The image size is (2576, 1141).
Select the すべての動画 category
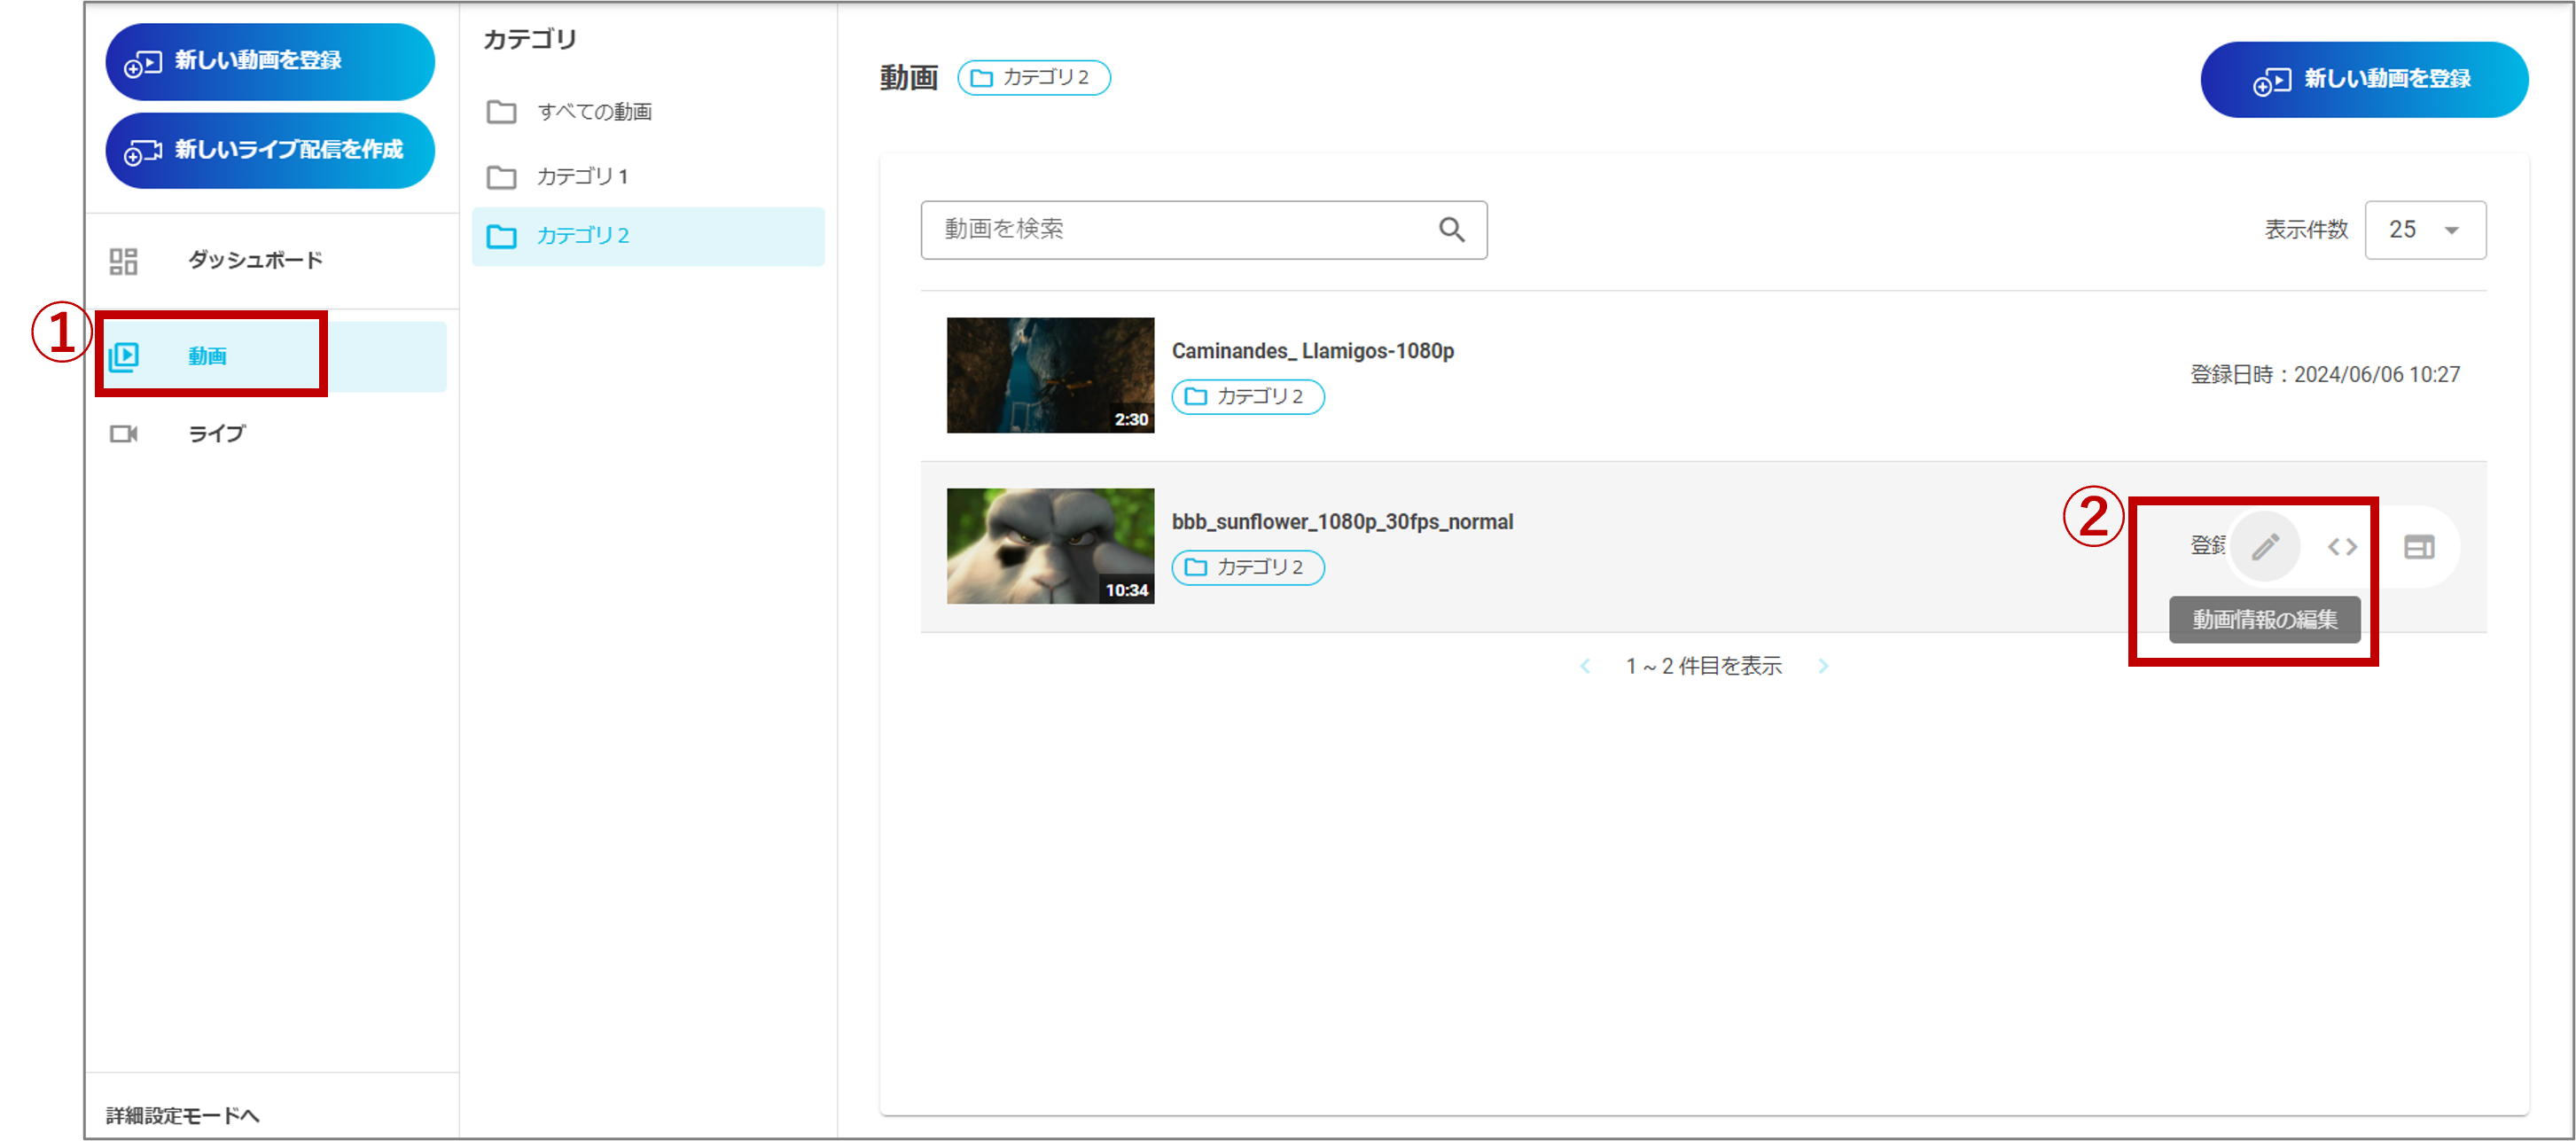[x=648, y=112]
